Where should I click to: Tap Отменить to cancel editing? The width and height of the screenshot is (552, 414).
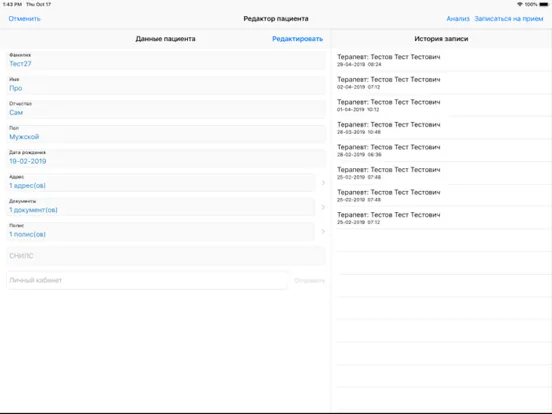(24, 19)
